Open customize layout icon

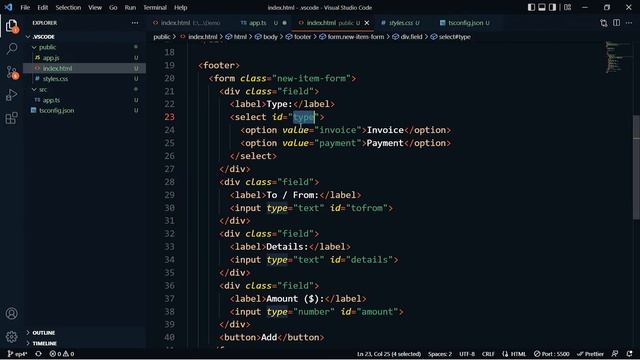[x=567, y=7]
